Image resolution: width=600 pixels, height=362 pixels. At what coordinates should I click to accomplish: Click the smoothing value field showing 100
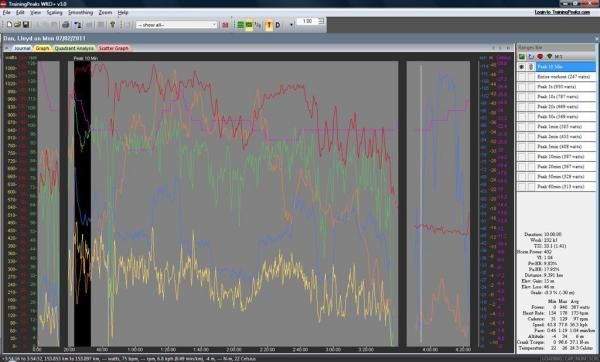(307, 21)
